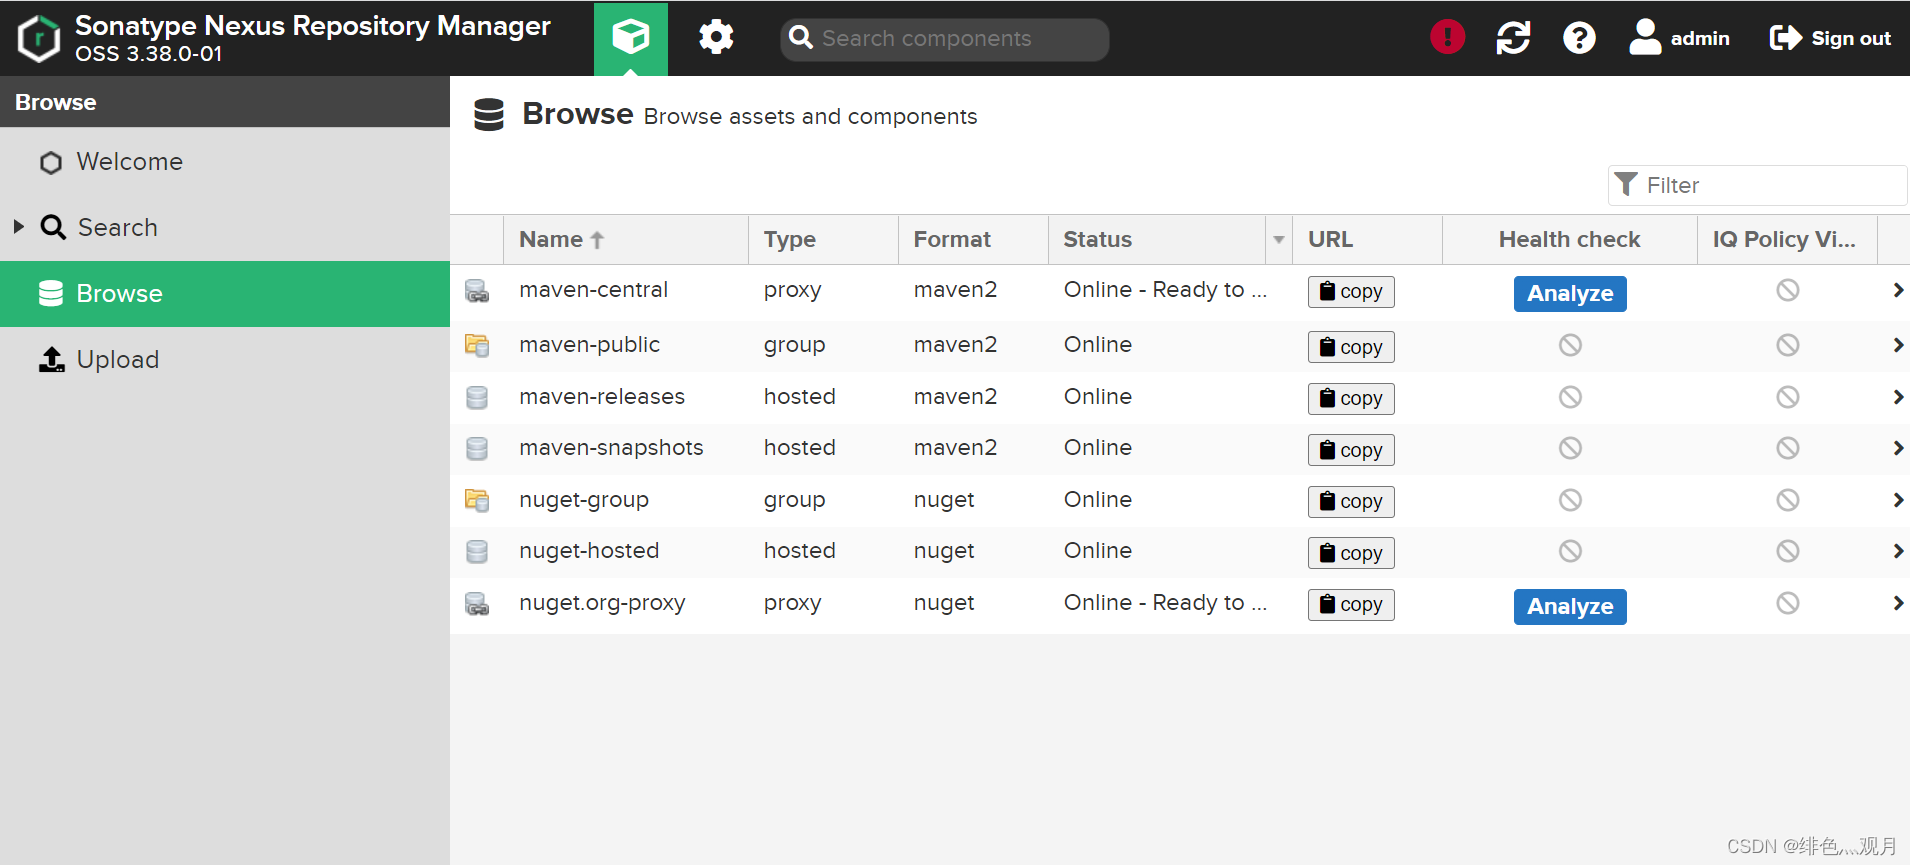
Task: Click the maven-central proxy repository icon
Action: click(x=477, y=291)
